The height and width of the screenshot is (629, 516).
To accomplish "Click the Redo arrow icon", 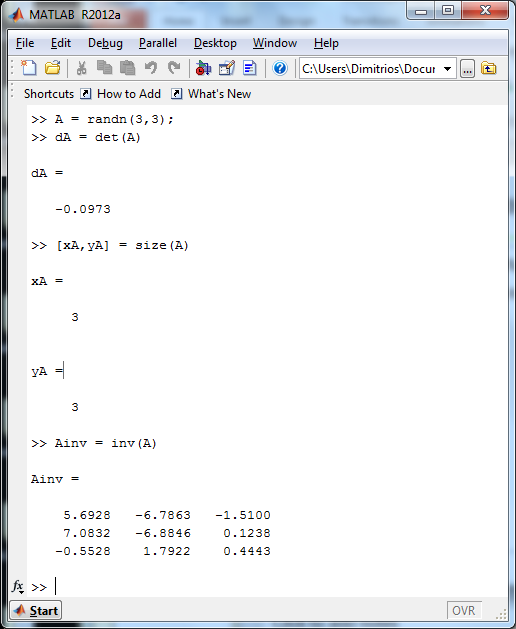I will pyautogui.click(x=174, y=68).
